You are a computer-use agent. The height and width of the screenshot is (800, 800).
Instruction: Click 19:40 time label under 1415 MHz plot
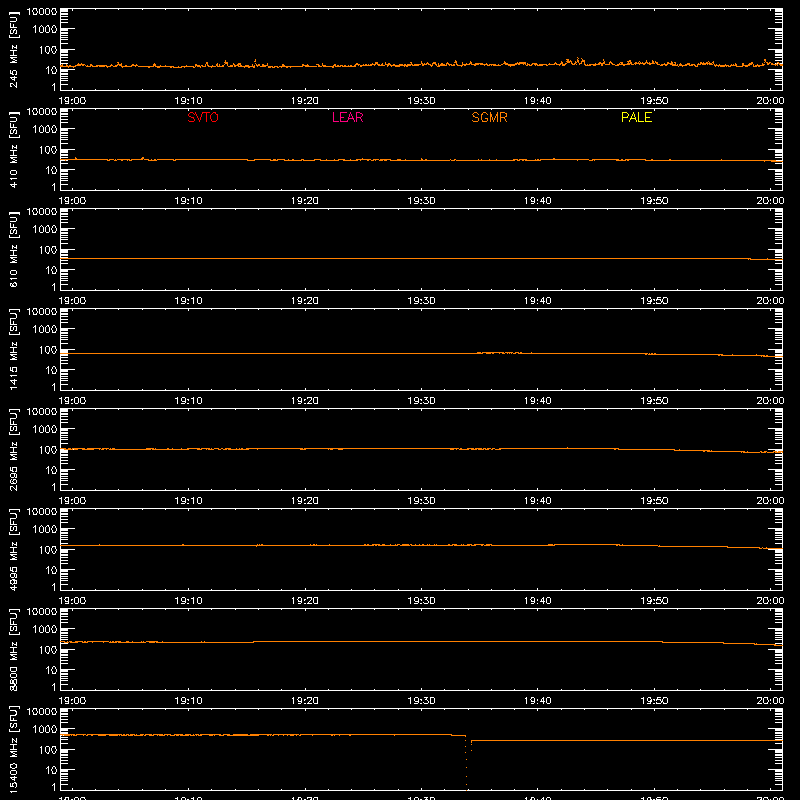(x=538, y=401)
